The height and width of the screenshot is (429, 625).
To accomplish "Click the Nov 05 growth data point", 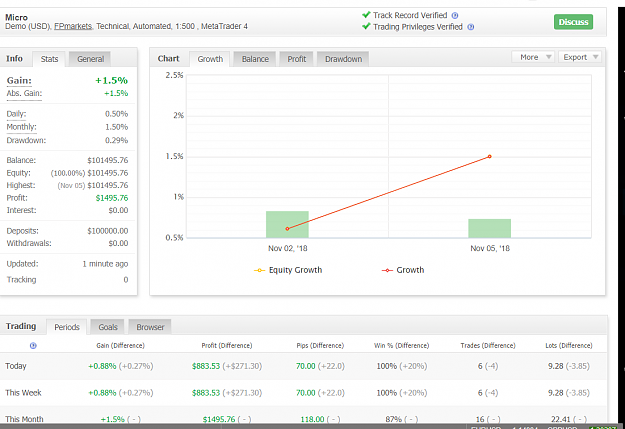I will coord(489,157).
